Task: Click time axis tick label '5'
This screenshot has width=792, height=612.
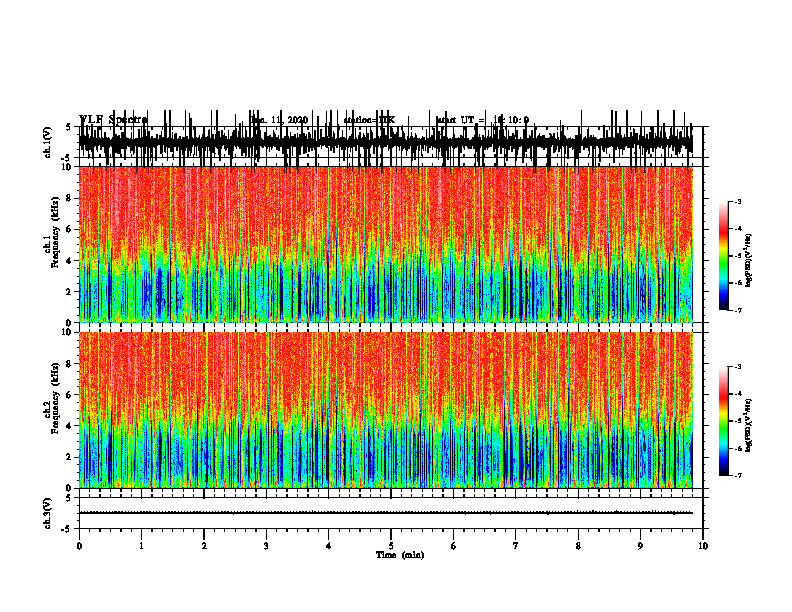Action: click(391, 546)
